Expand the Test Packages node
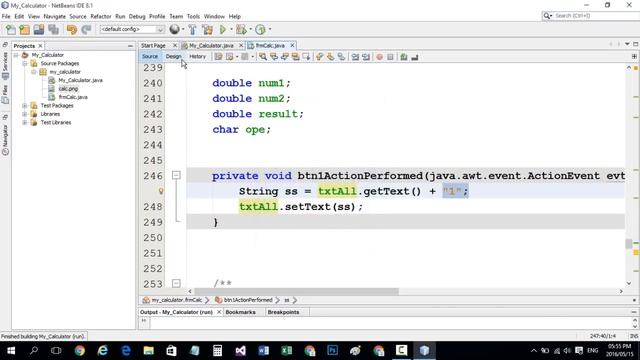The width and height of the screenshot is (640, 360). click(25, 105)
